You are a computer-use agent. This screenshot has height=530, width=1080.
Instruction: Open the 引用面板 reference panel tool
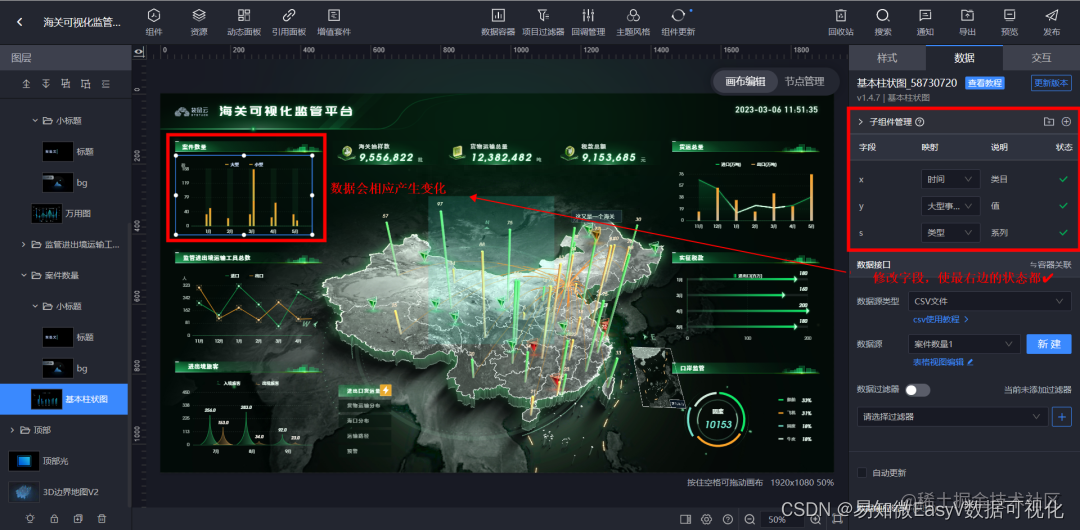289,22
